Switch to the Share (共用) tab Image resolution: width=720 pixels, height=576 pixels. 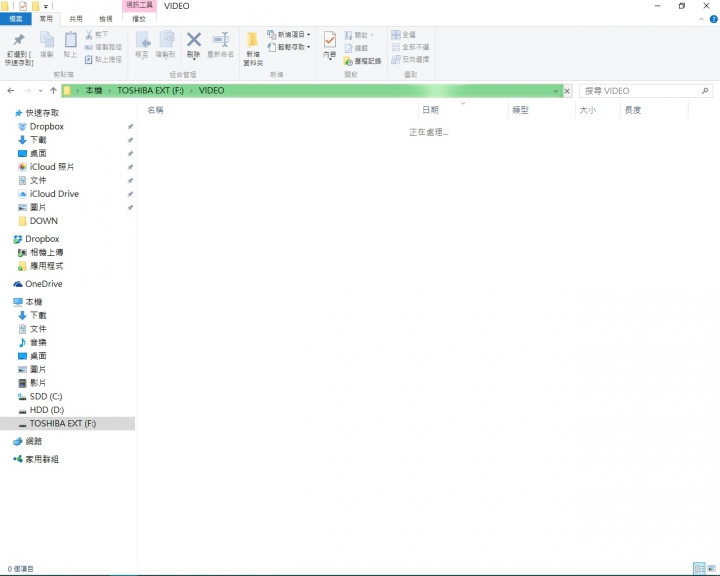(x=76, y=19)
